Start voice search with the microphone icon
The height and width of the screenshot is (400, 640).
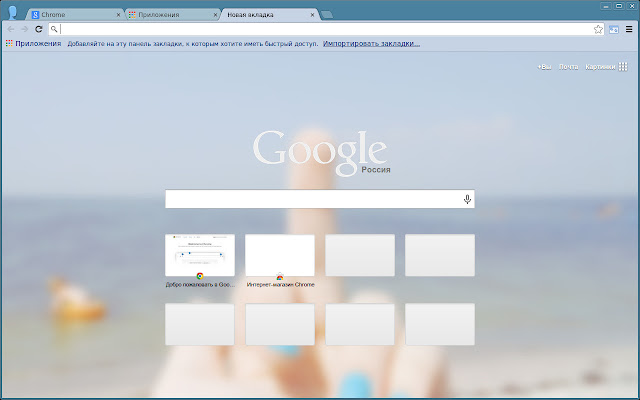coord(467,199)
